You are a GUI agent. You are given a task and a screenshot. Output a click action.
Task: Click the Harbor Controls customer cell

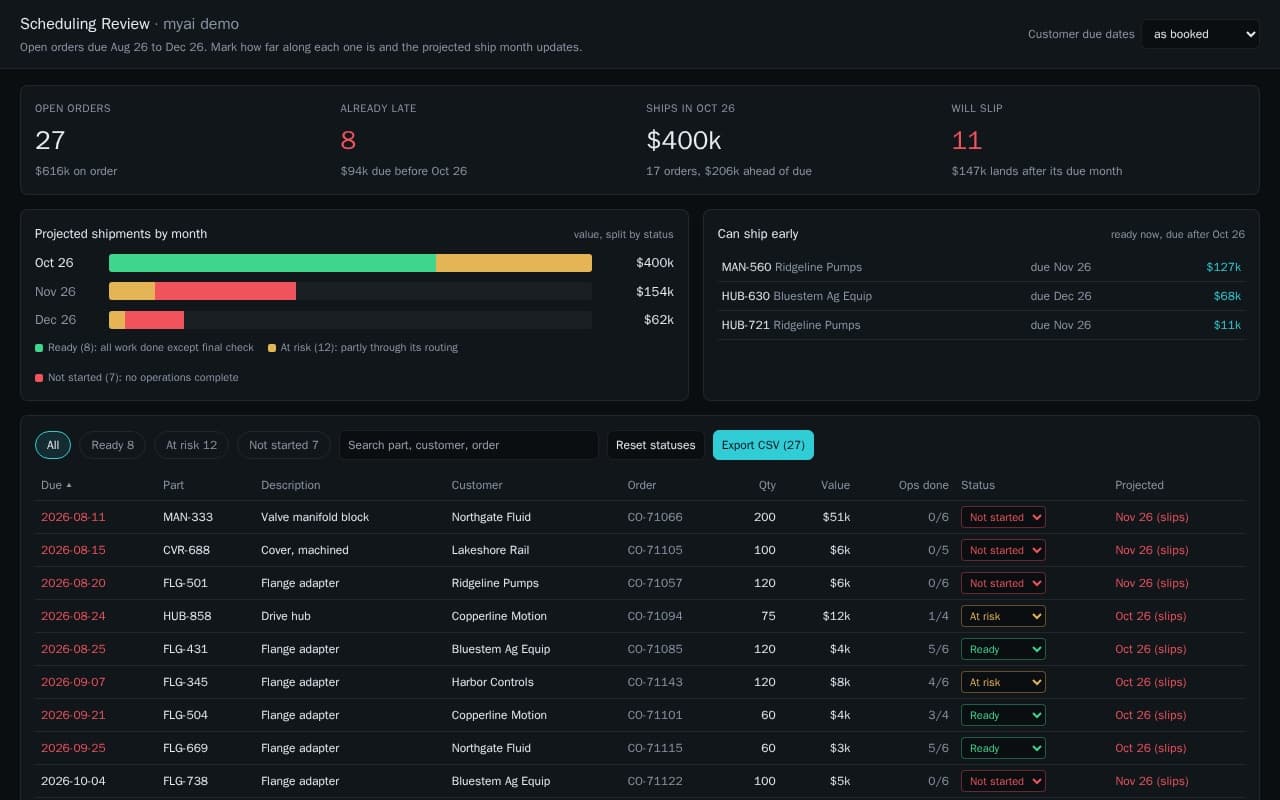pyautogui.click(x=493, y=682)
